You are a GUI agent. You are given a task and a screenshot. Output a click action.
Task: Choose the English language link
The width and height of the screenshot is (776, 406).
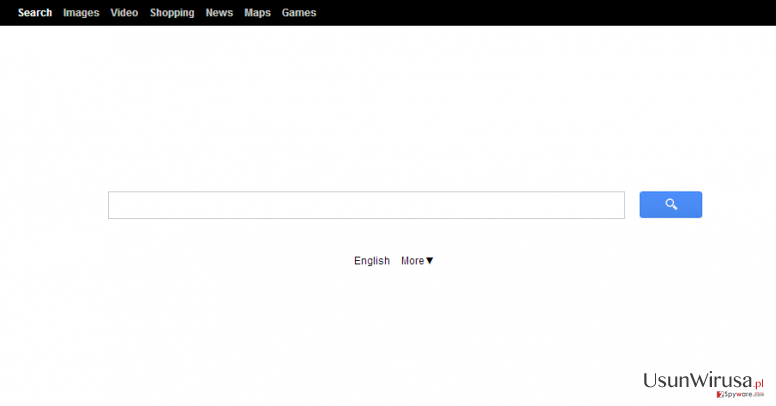tap(372, 261)
